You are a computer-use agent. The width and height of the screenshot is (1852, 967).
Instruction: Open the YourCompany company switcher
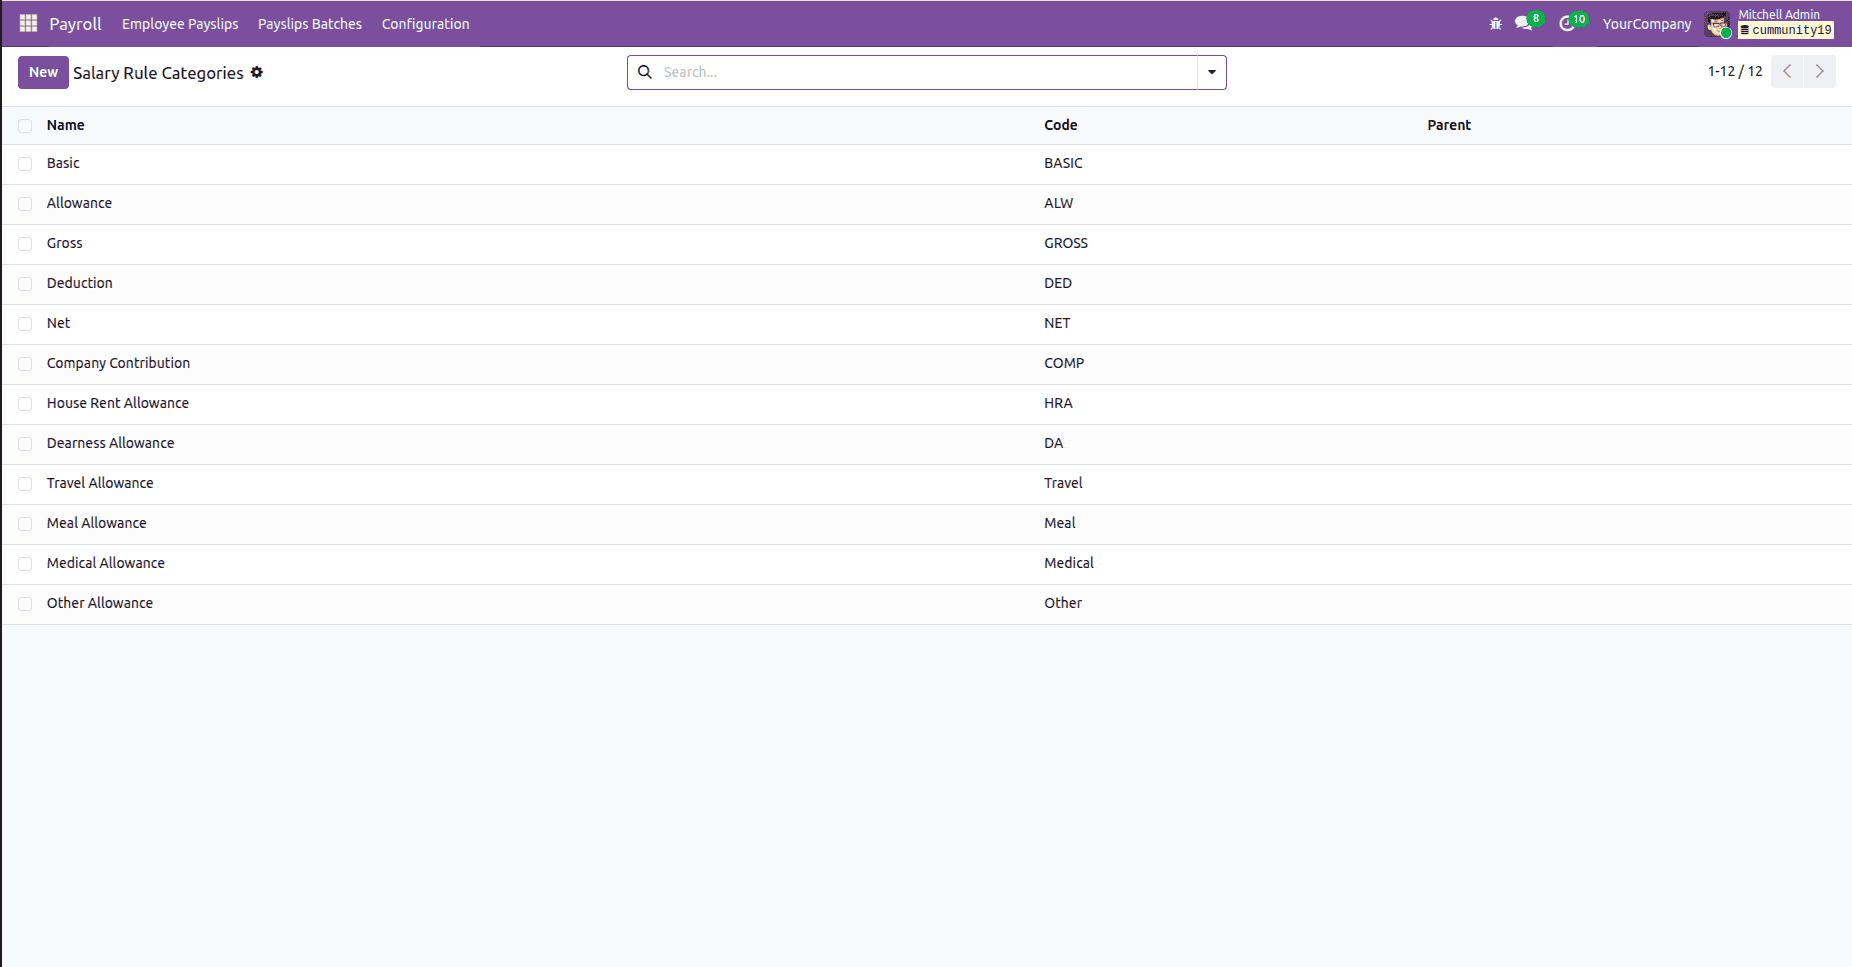pyautogui.click(x=1647, y=24)
